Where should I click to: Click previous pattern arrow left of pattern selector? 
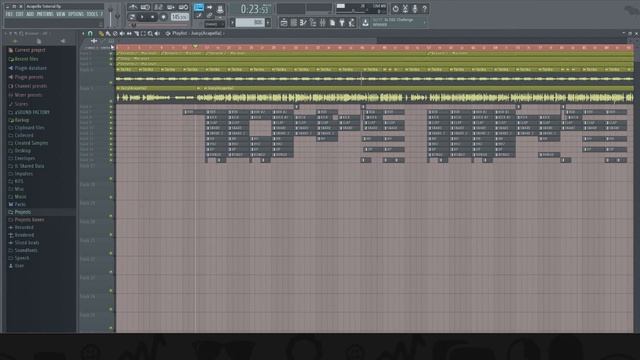pos(232,23)
